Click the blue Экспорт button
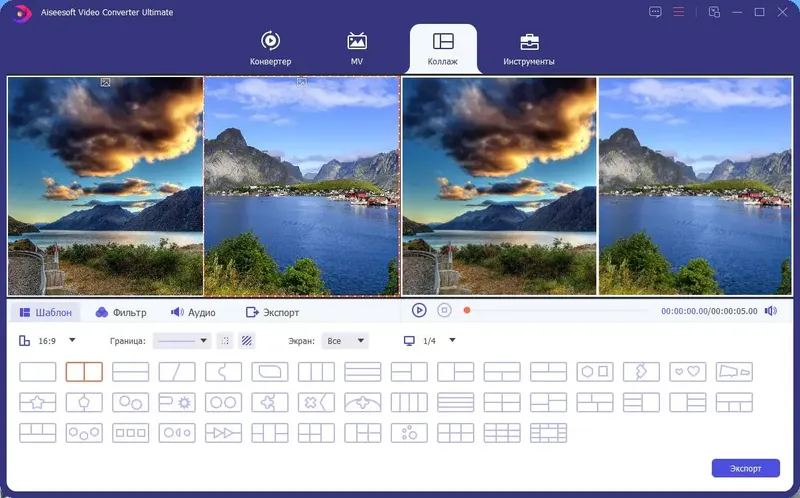 [745, 468]
